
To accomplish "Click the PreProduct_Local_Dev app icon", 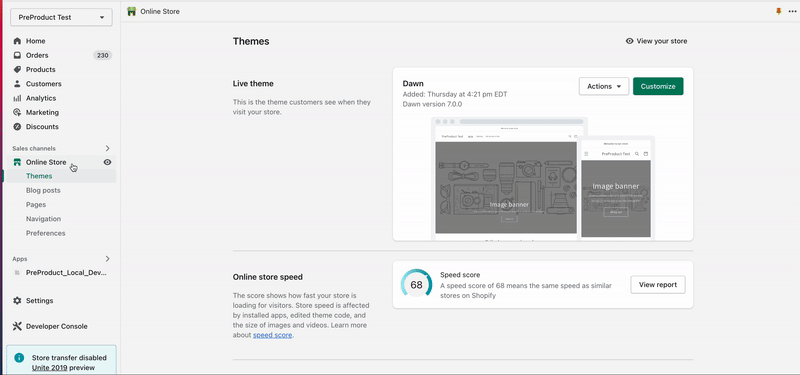I will coord(17,273).
